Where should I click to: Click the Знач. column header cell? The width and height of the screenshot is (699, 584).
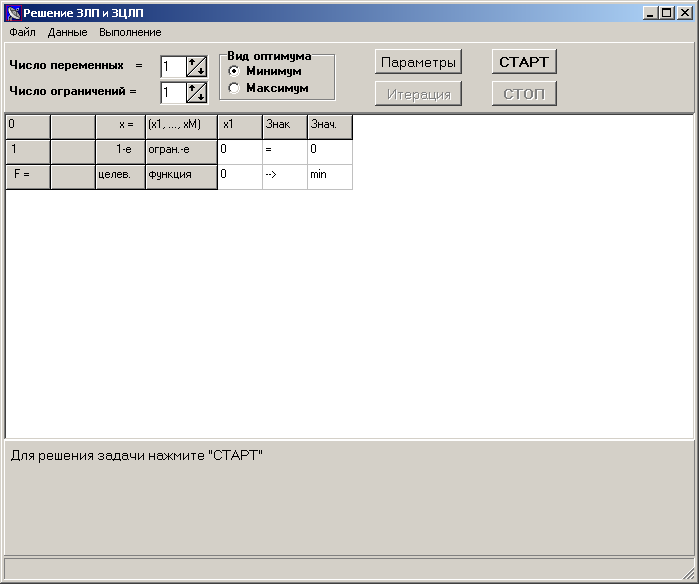coord(330,127)
